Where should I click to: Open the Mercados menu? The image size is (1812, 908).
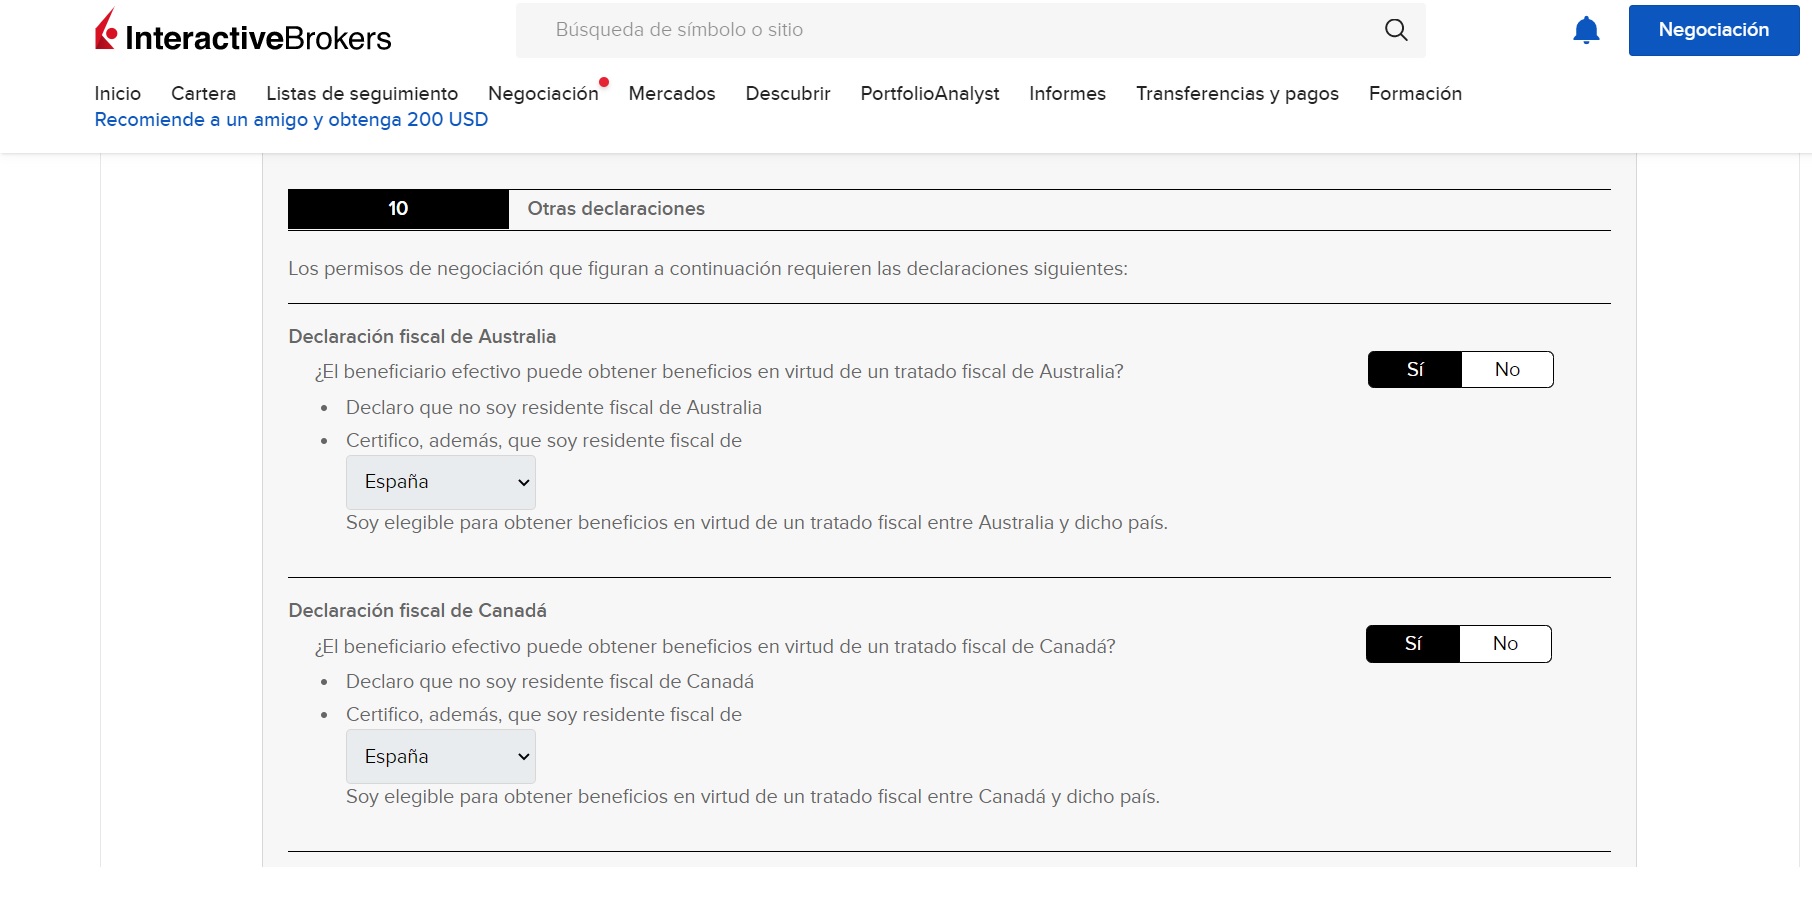672,93
